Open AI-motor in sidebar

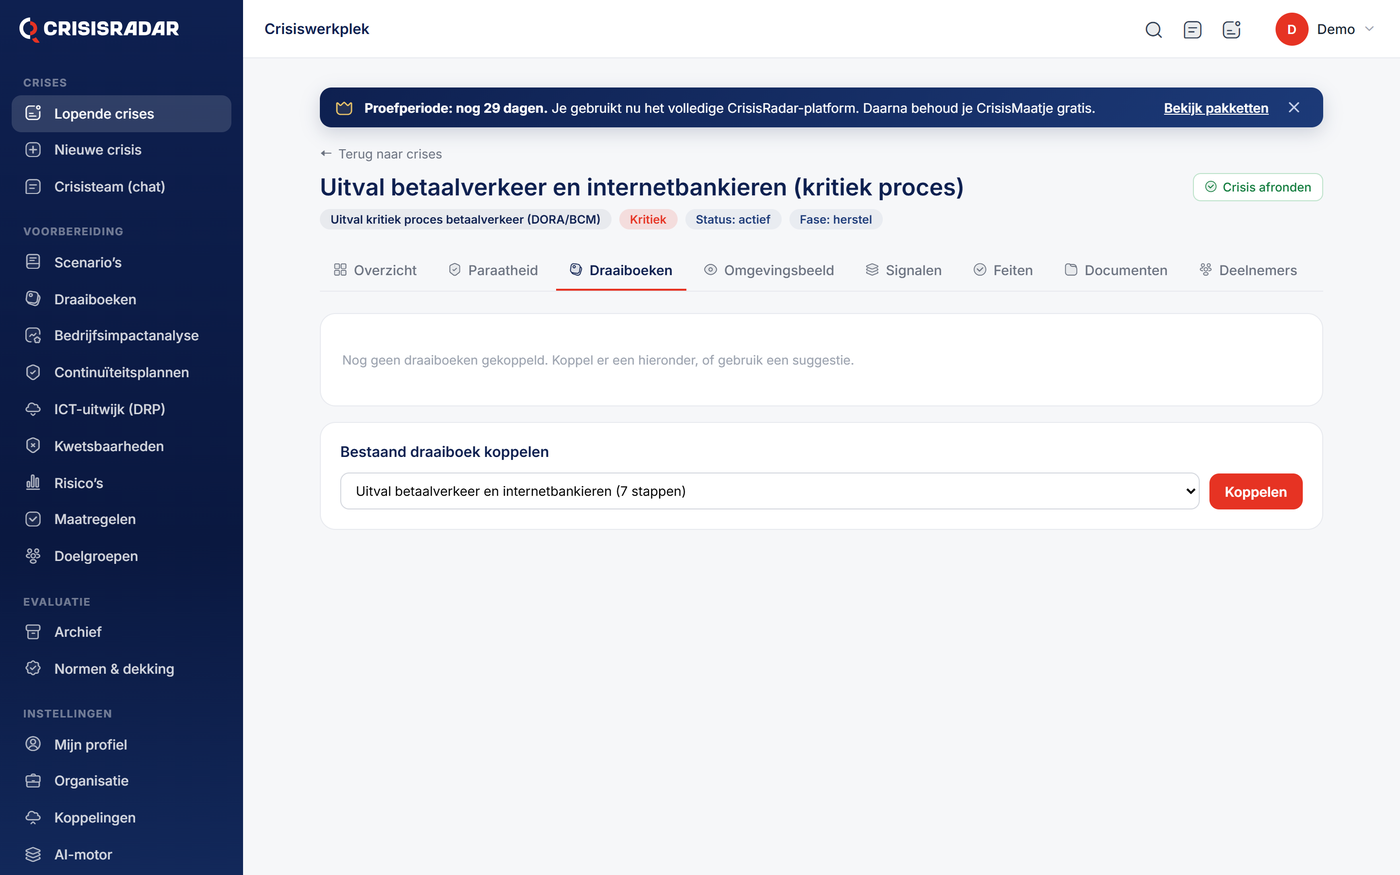[x=121, y=854]
